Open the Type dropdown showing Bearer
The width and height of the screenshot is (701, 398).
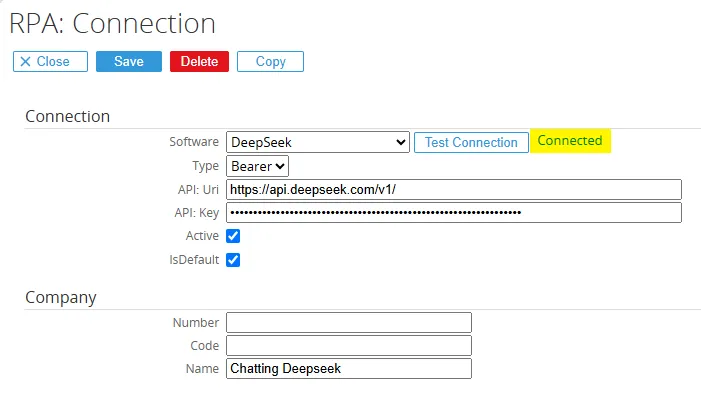tap(258, 166)
